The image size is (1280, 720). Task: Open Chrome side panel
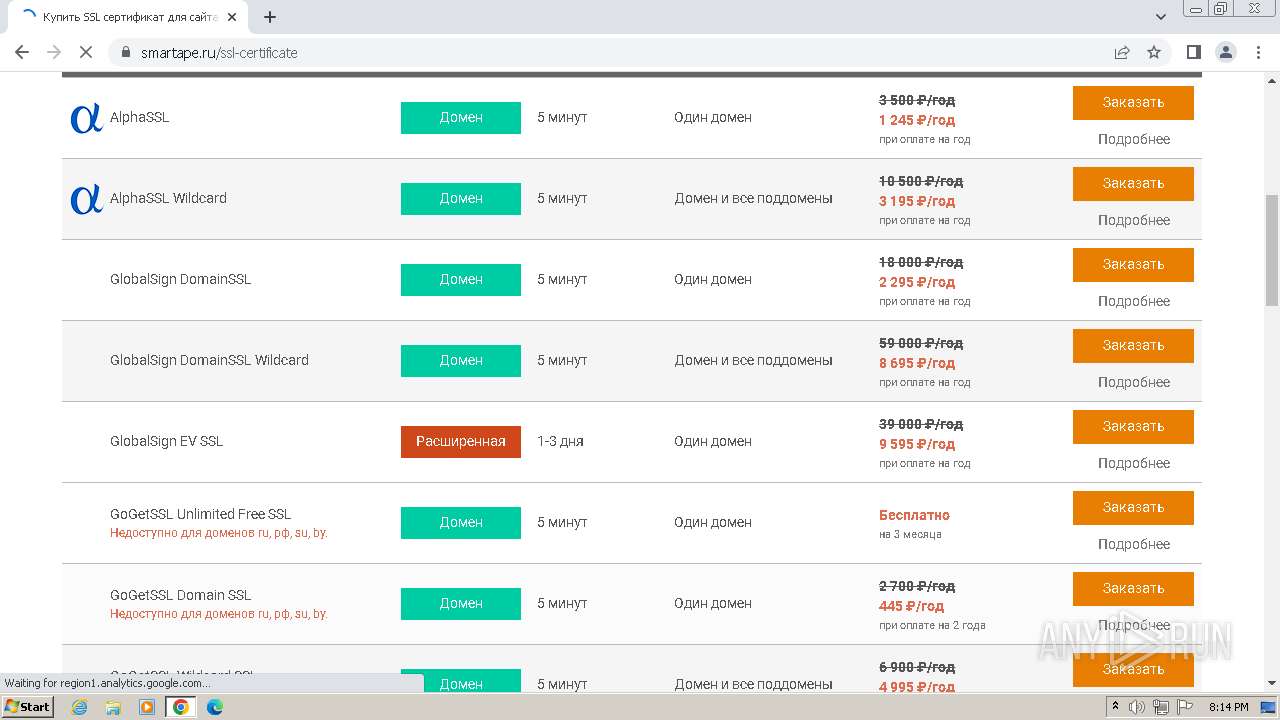point(1194,52)
